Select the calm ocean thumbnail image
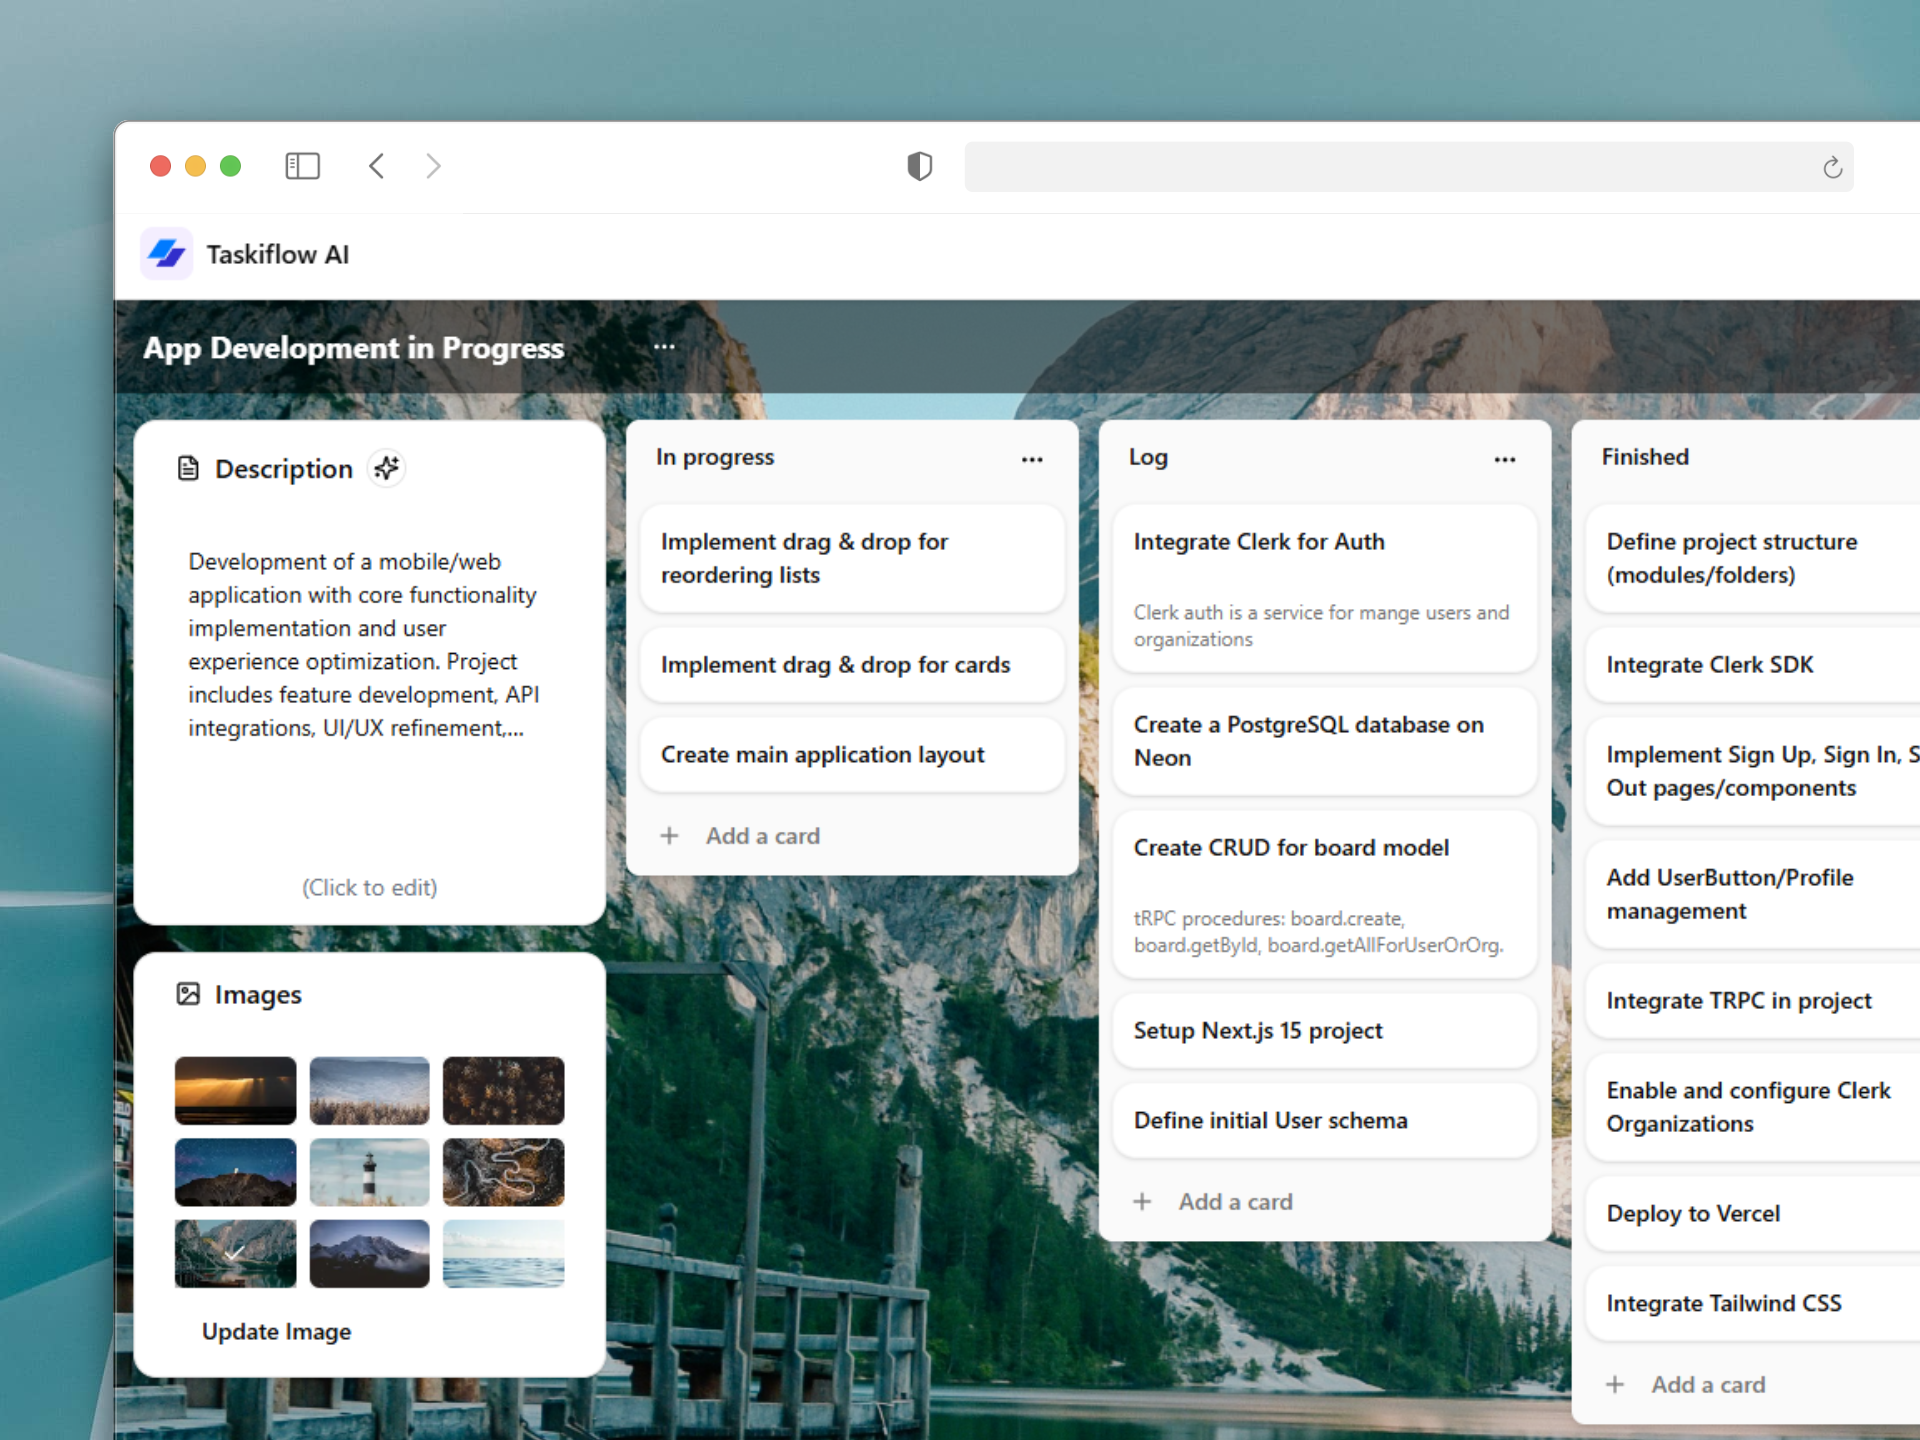The image size is (1920, 1440). coord(503,1253)
